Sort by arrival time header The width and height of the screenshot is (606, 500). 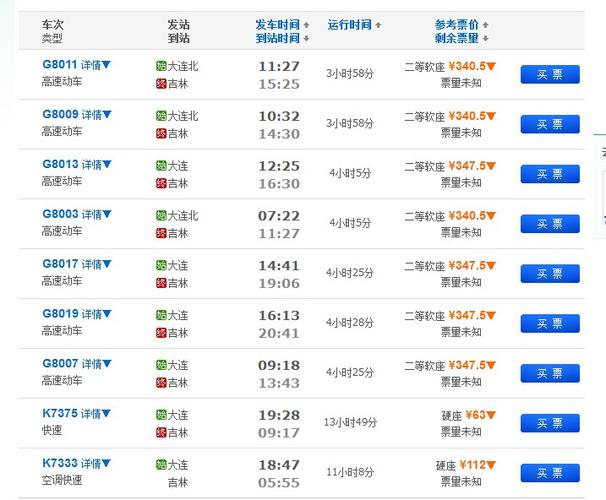click(x=282, y=38)
